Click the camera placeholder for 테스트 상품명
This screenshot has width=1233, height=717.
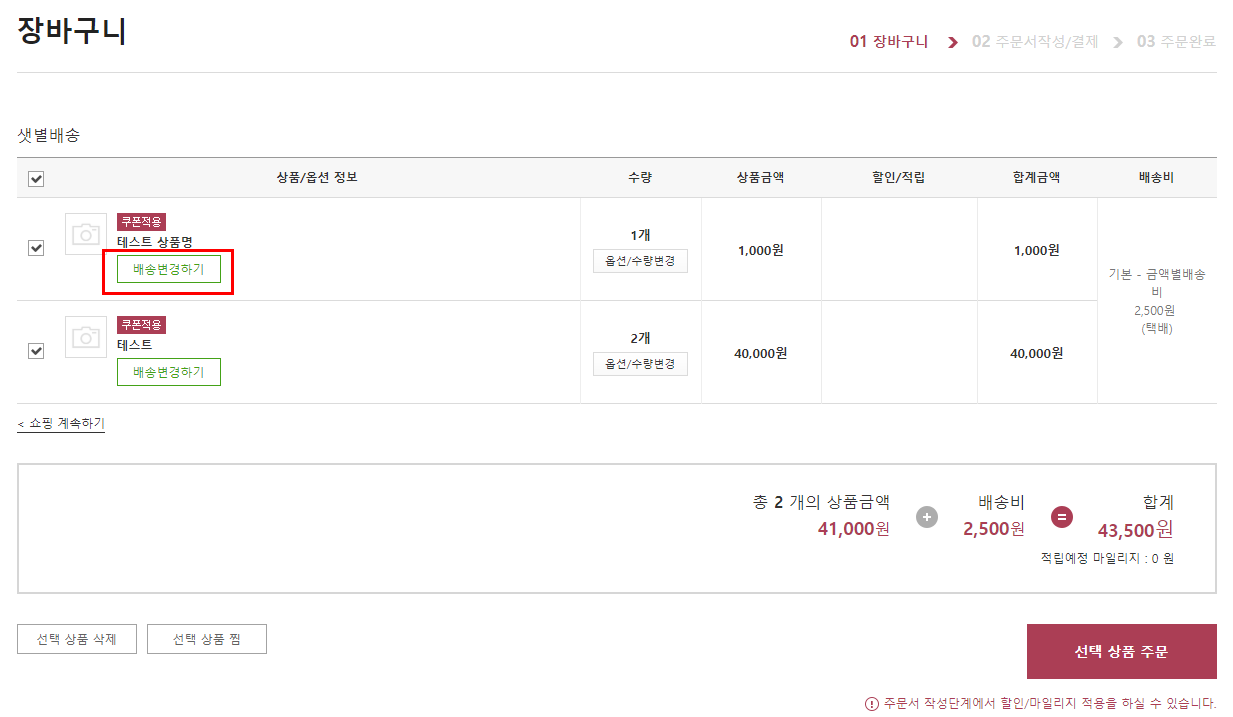(86, 234)
